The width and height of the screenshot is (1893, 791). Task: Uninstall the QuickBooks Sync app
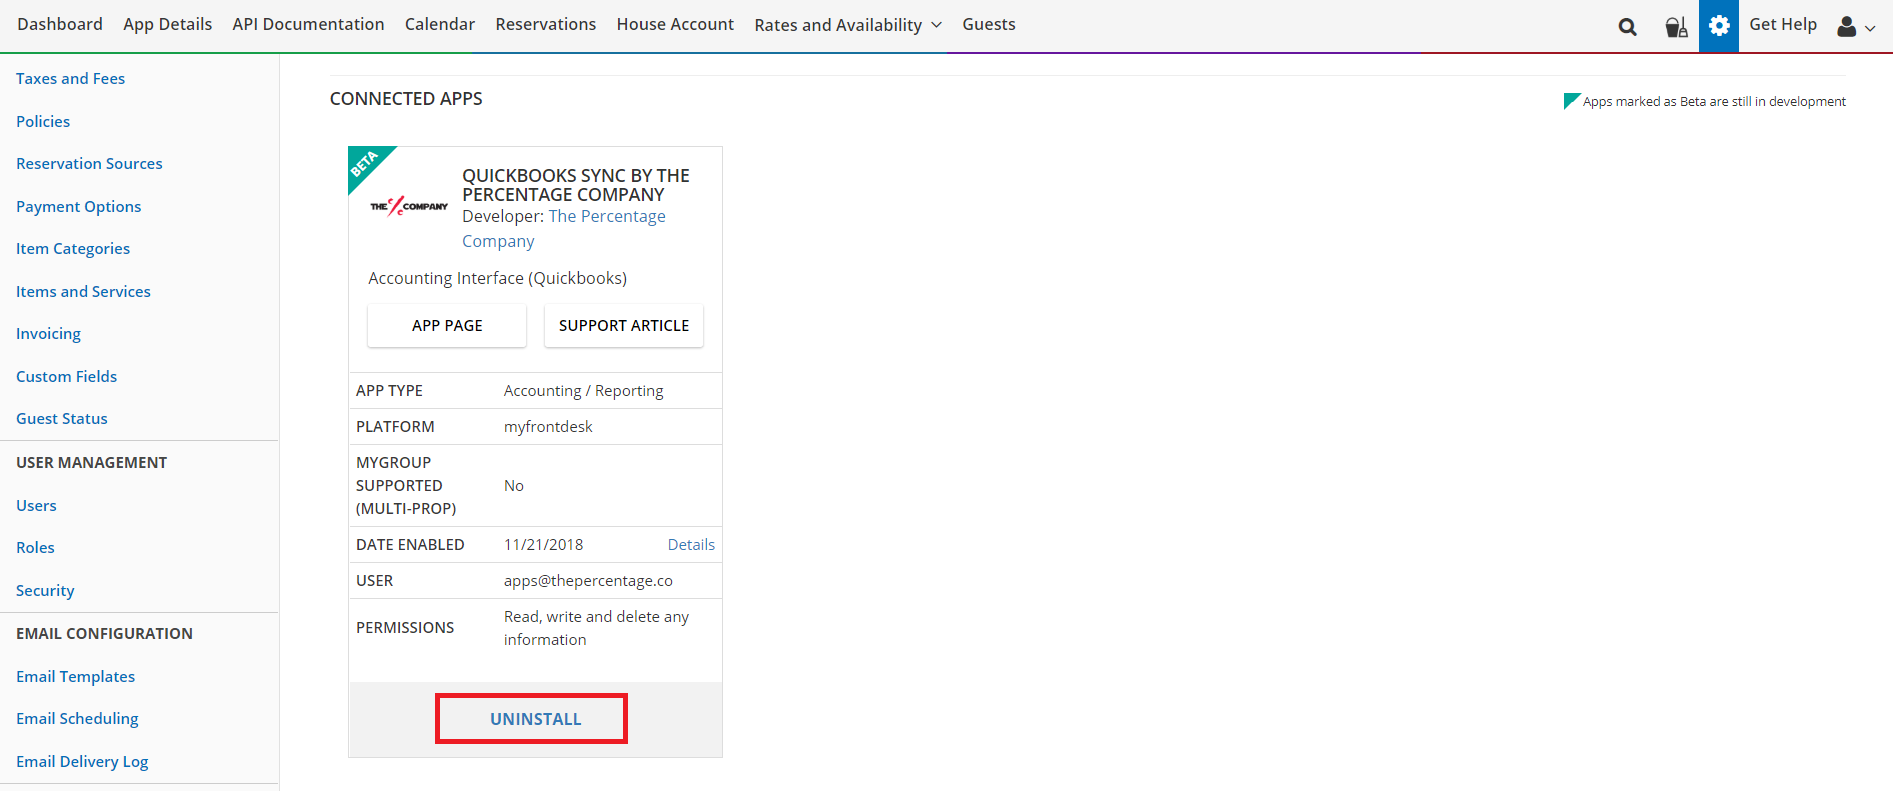click(536, 719)
